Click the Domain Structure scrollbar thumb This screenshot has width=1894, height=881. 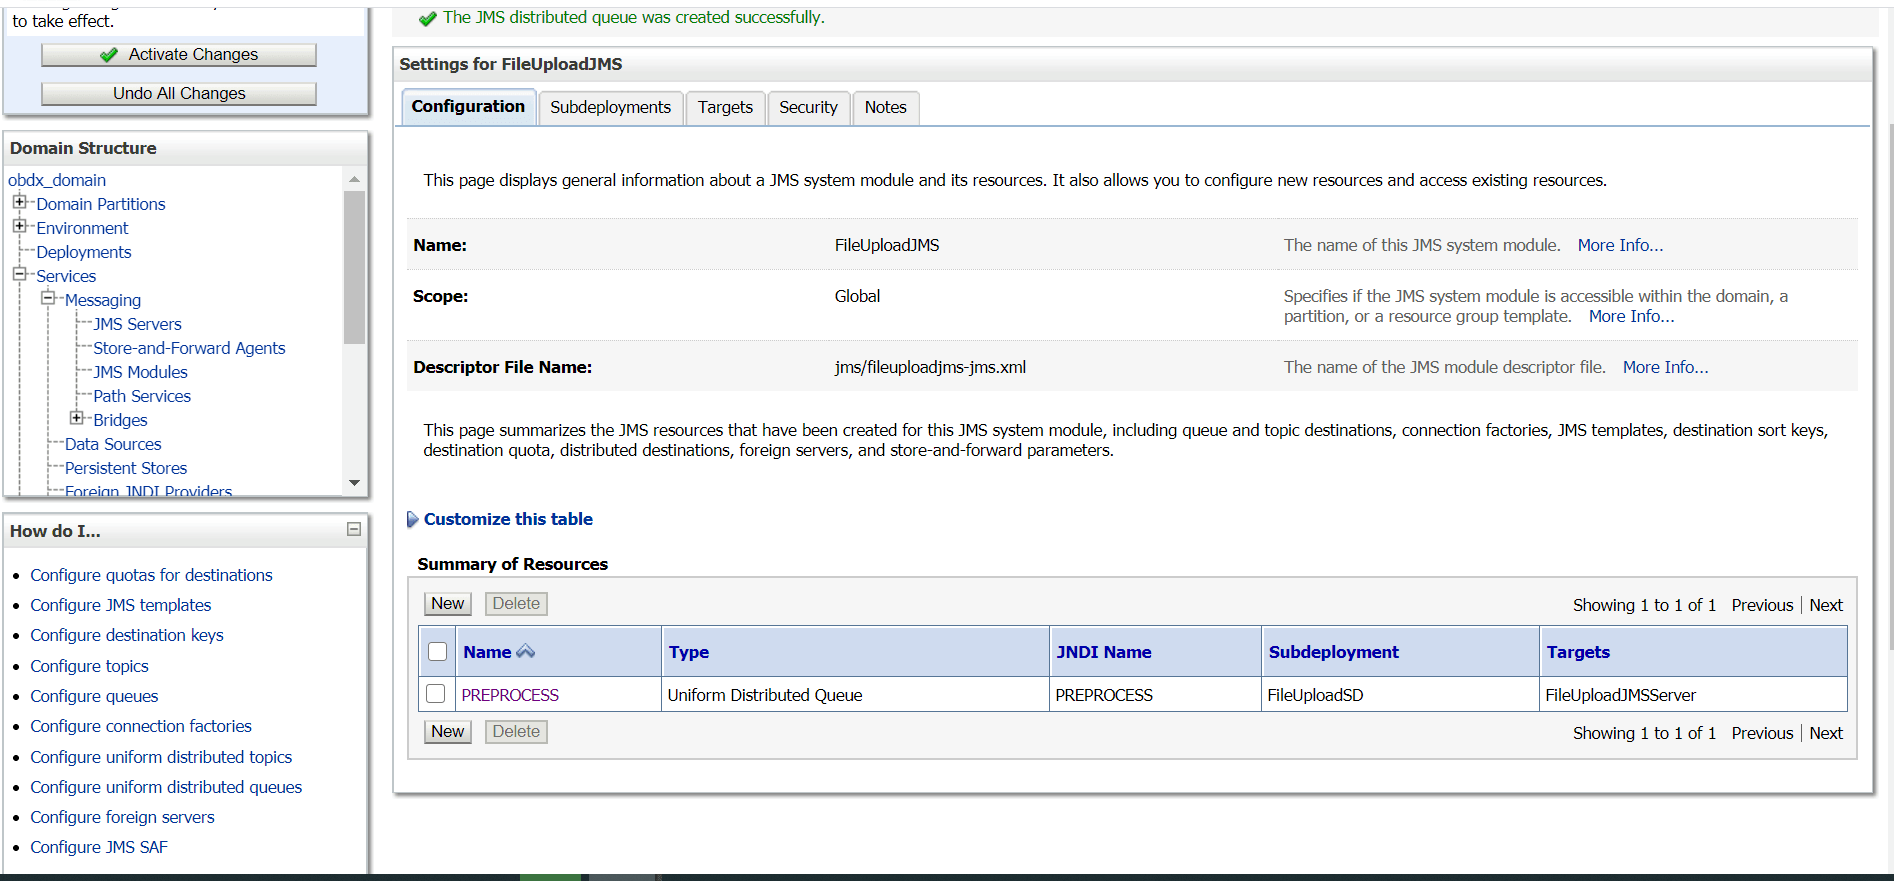(354, 267)
